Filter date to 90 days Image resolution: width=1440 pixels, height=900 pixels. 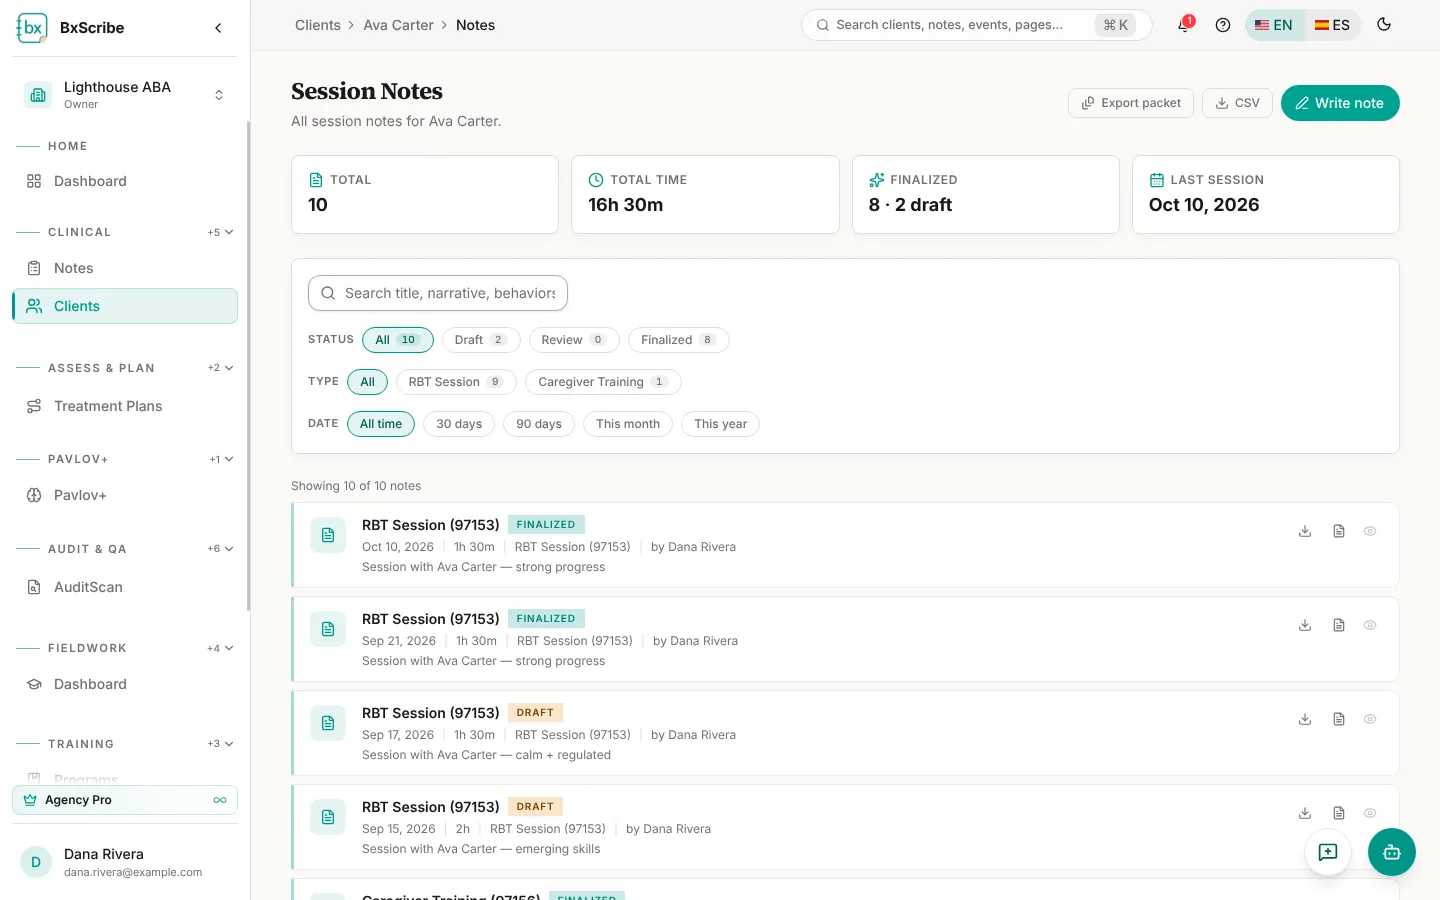[x=539, y=424]
